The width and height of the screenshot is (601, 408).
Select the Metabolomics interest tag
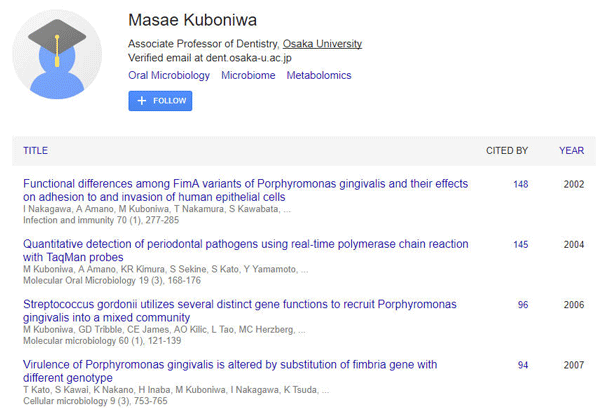point(319,75)
